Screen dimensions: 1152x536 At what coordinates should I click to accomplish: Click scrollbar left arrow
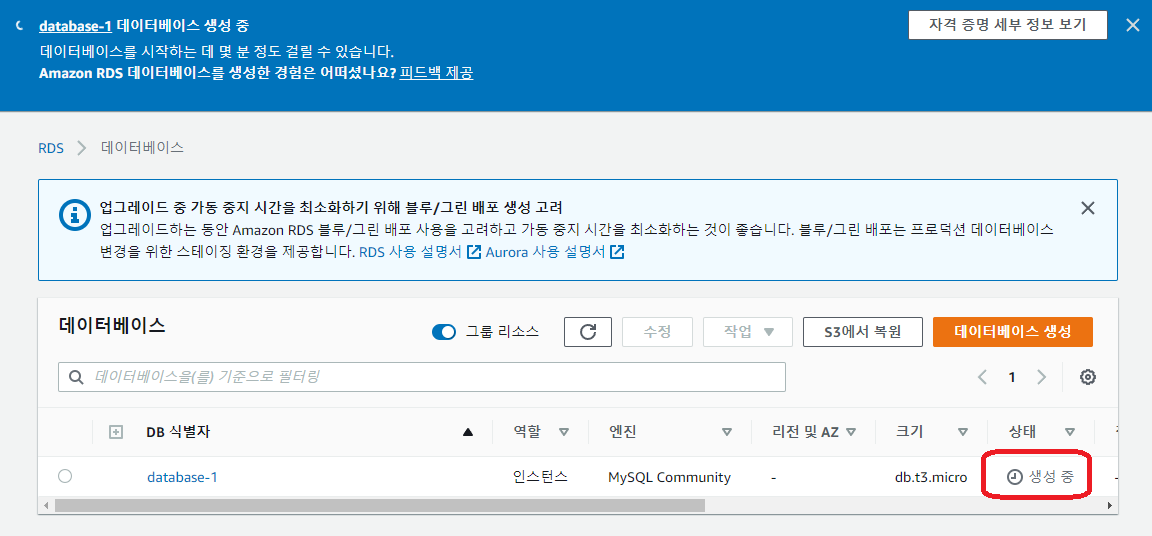click(46, 505)
